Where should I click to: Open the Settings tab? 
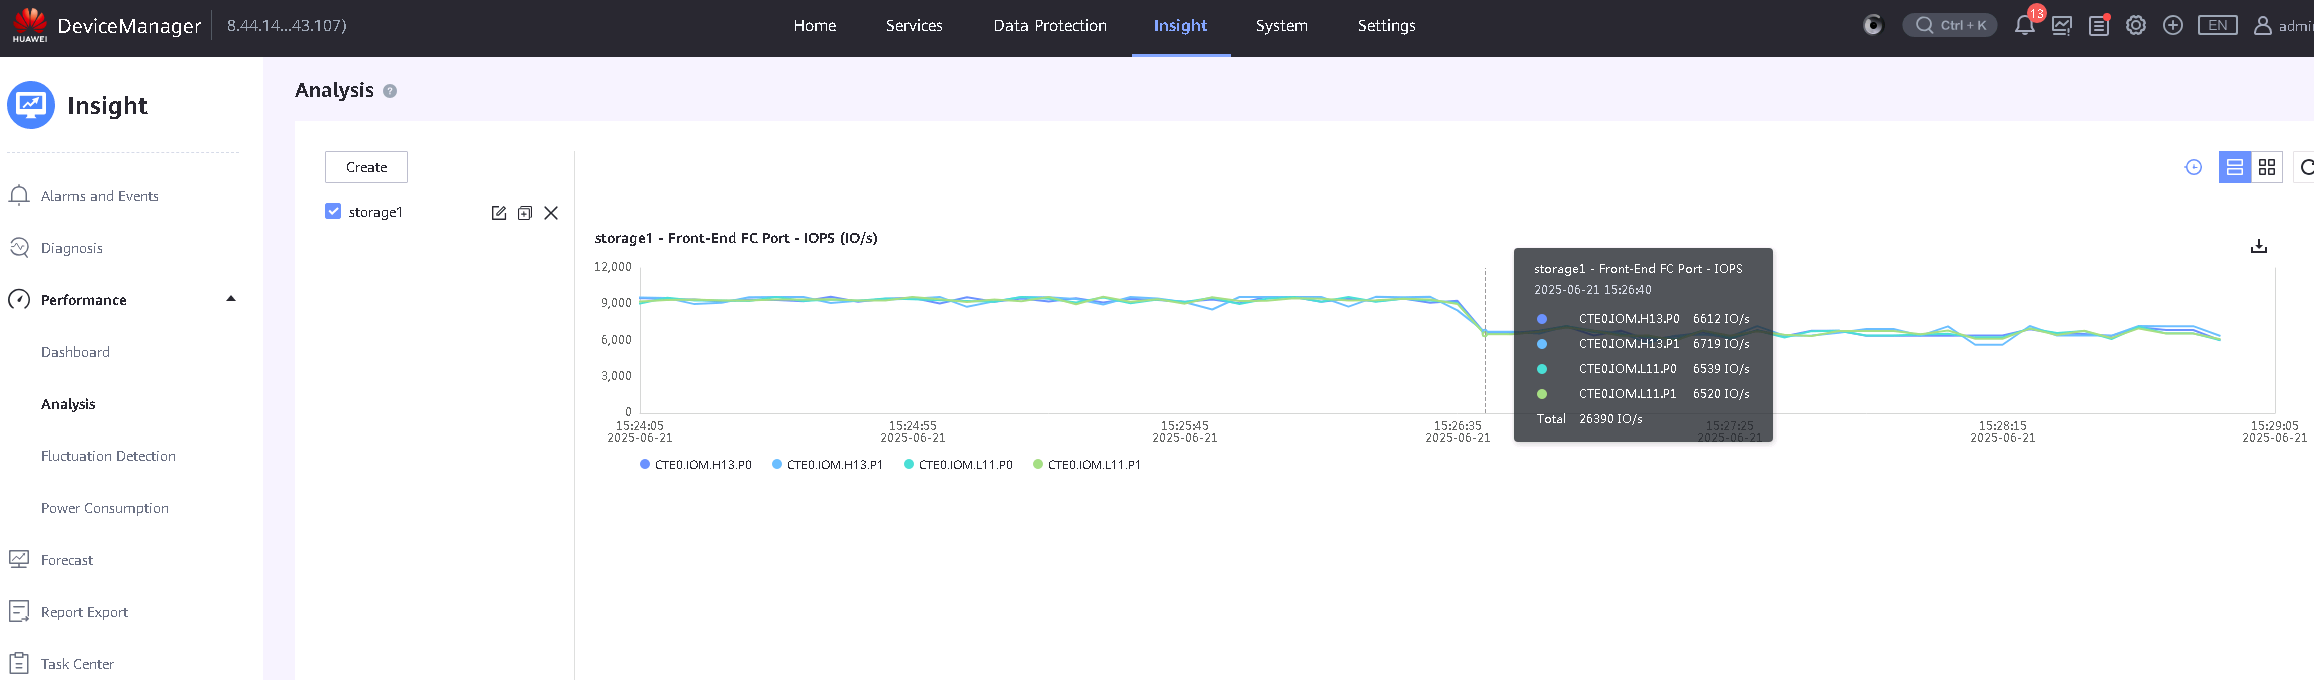1386,26
